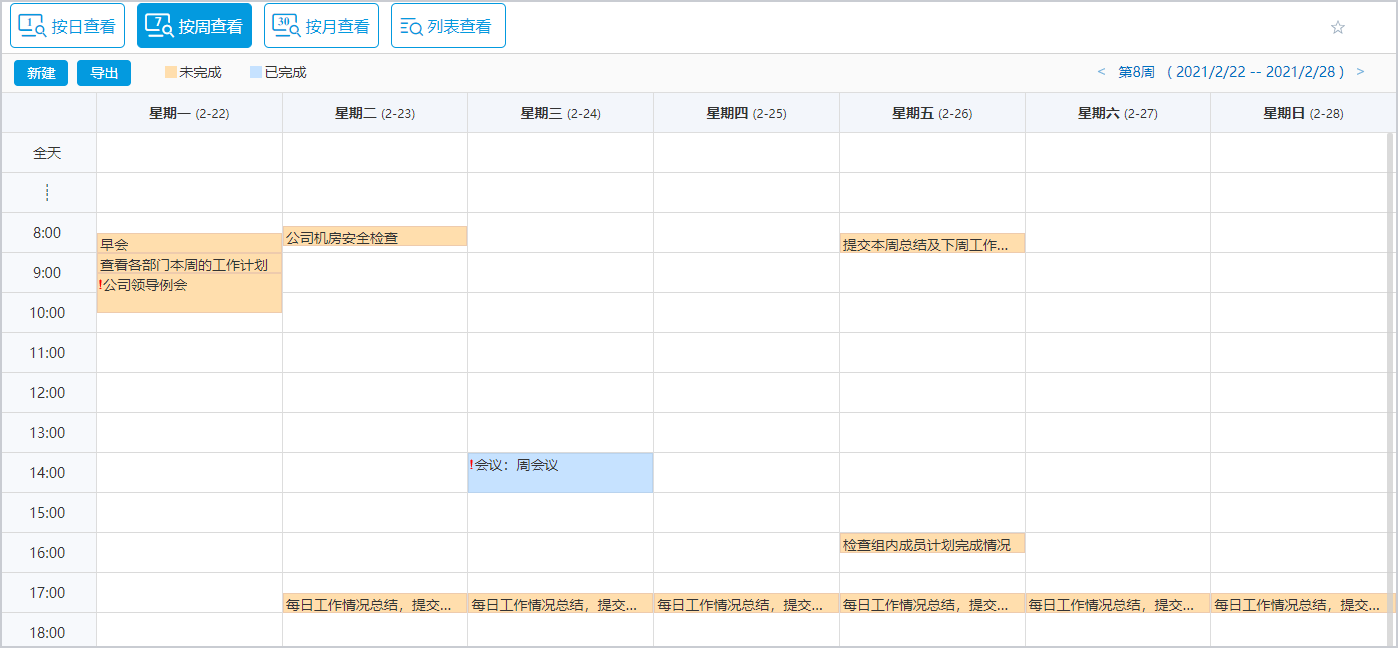Select the weekly view tab 按周查看
The image size is (1398, 648).
(194, 26)
